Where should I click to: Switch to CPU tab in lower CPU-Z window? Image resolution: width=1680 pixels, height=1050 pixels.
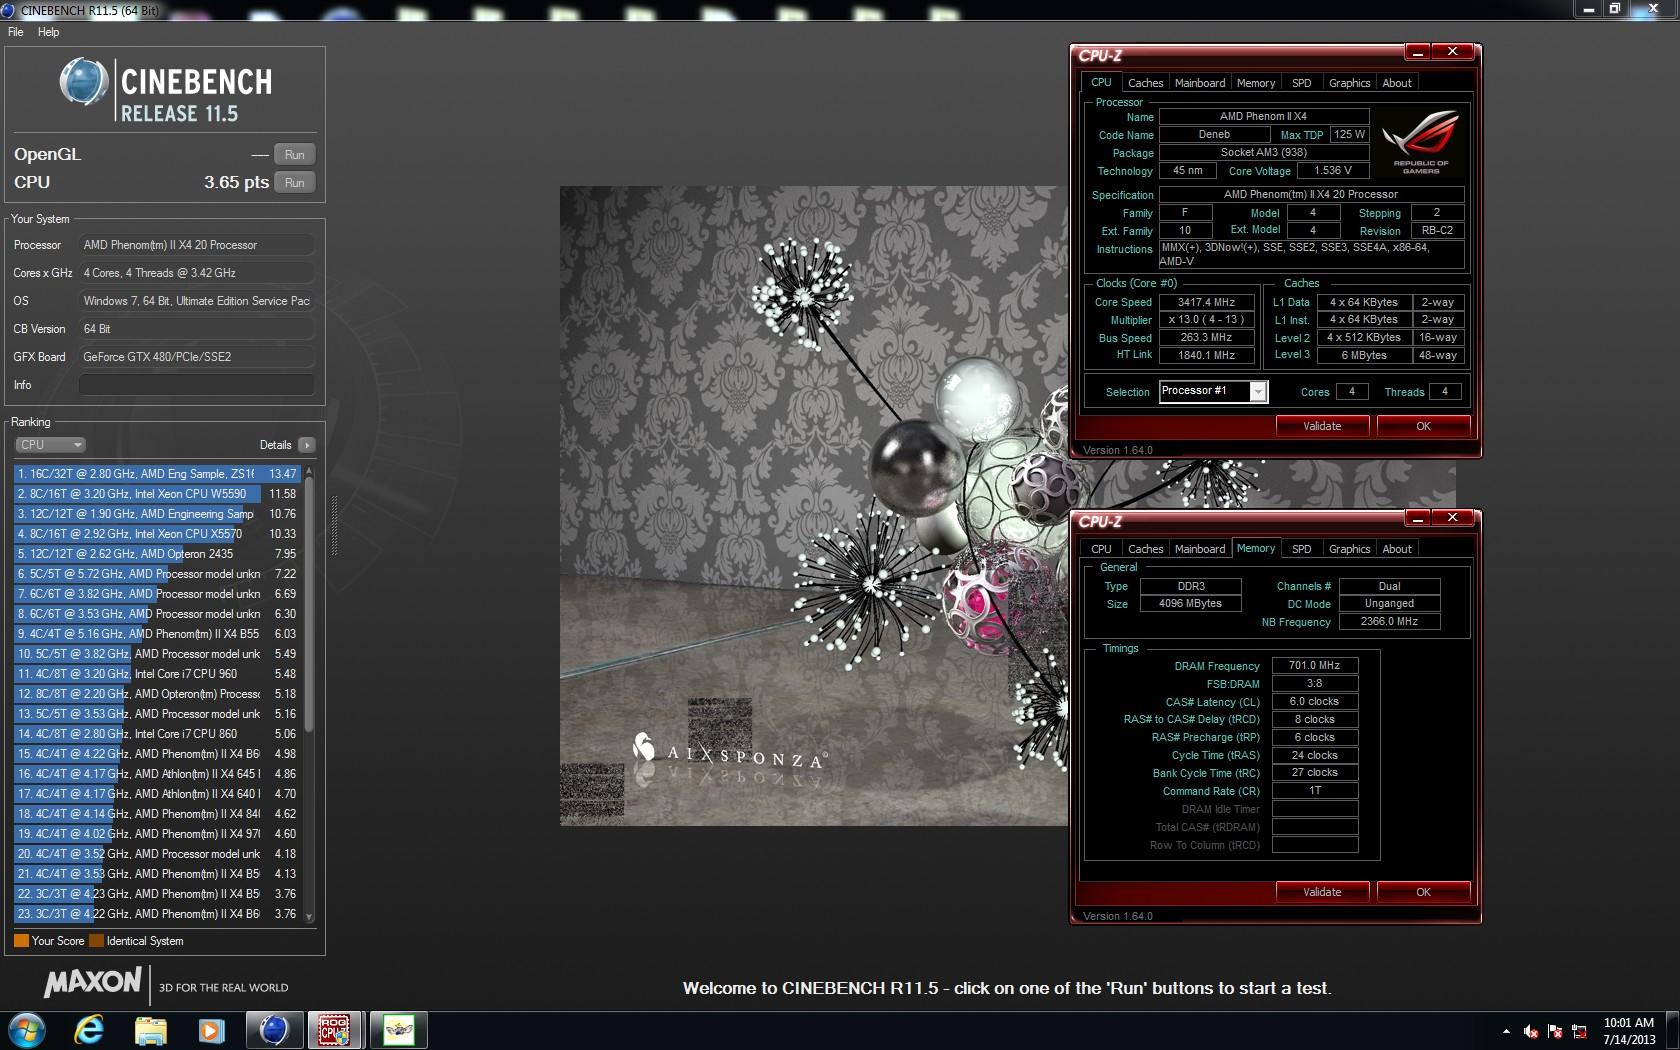(x=1101, y=549)
